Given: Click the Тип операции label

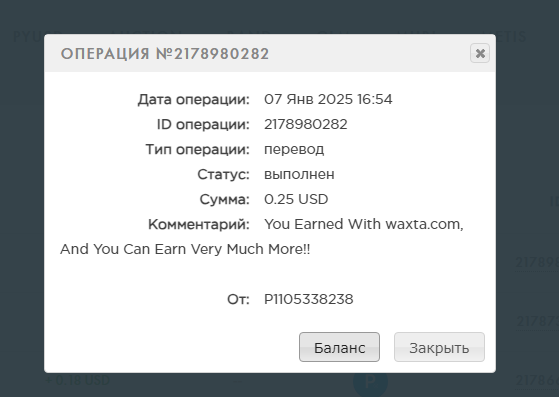Looking at the screenshot, I should (x=198, y=149).
